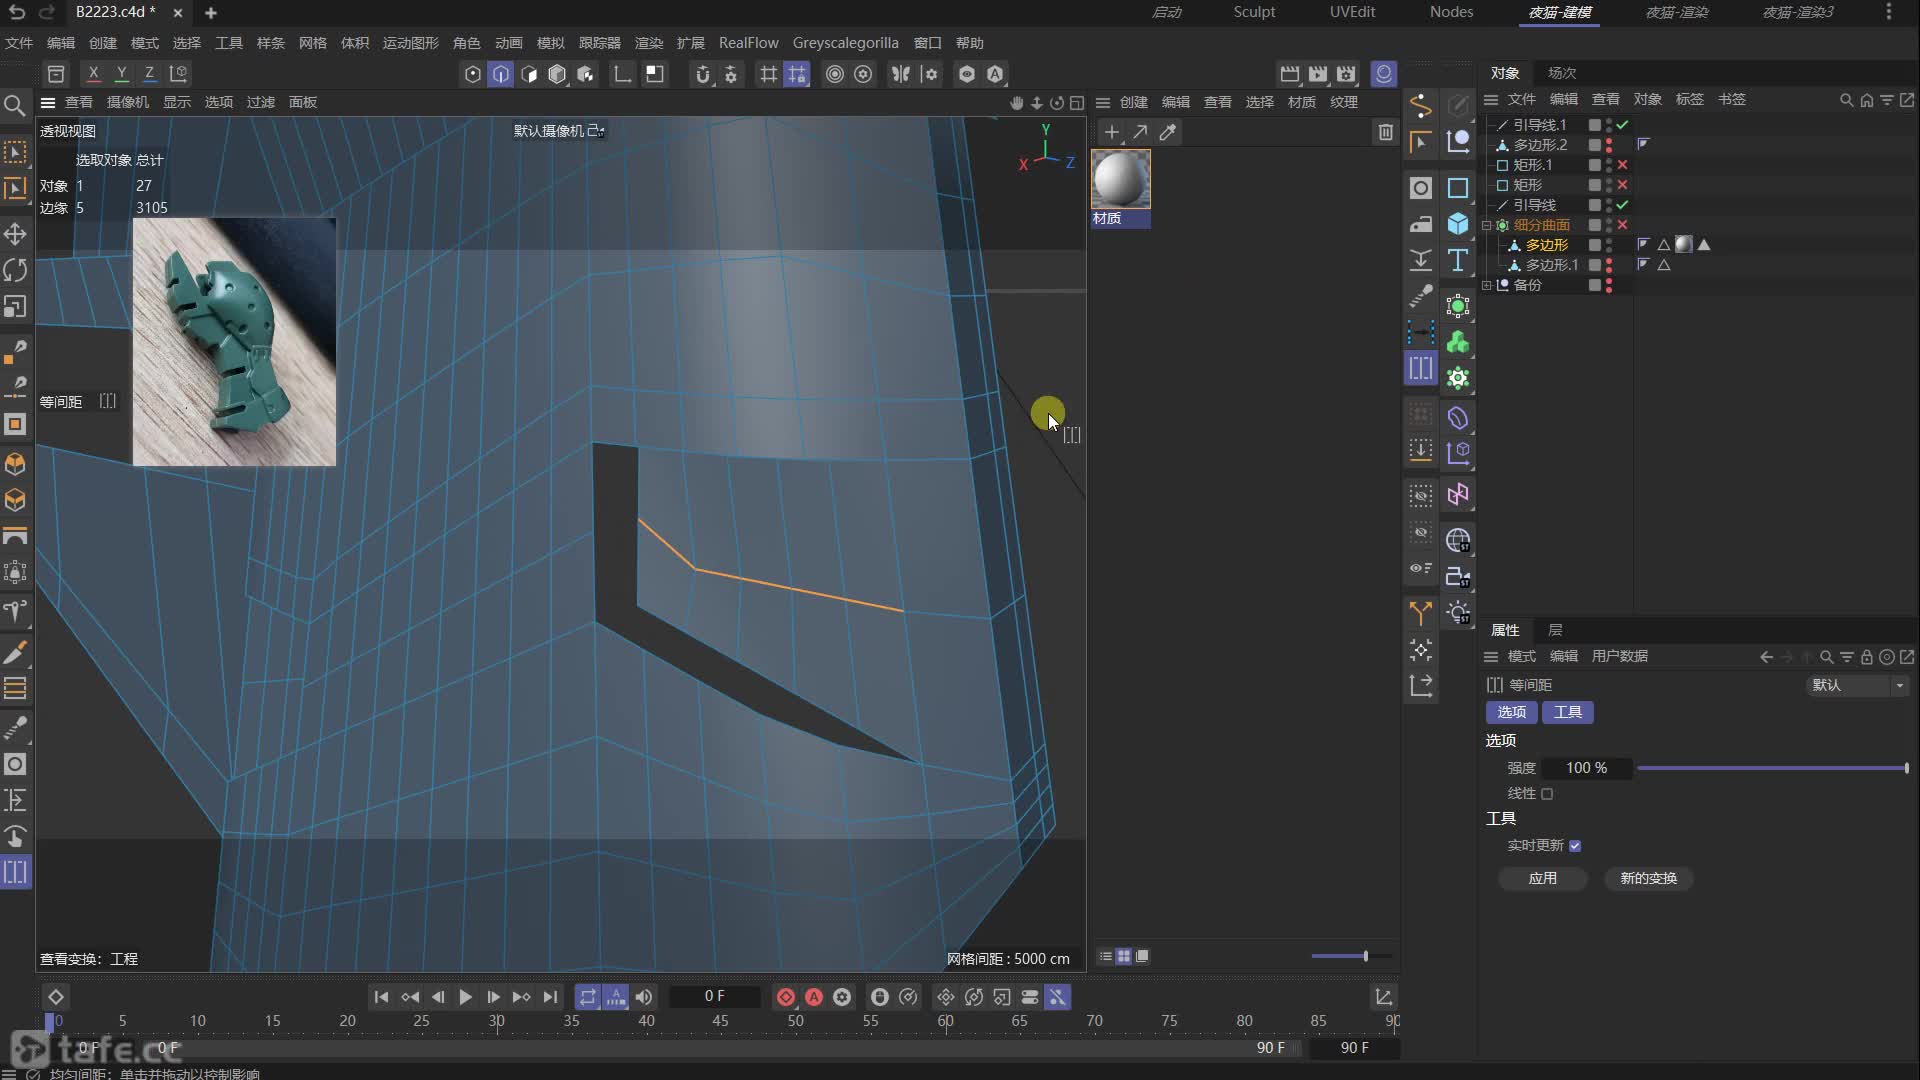The image size is (1920, 1080).
Task: Switch to the UVEdit layout tab
Action: 1352,12
